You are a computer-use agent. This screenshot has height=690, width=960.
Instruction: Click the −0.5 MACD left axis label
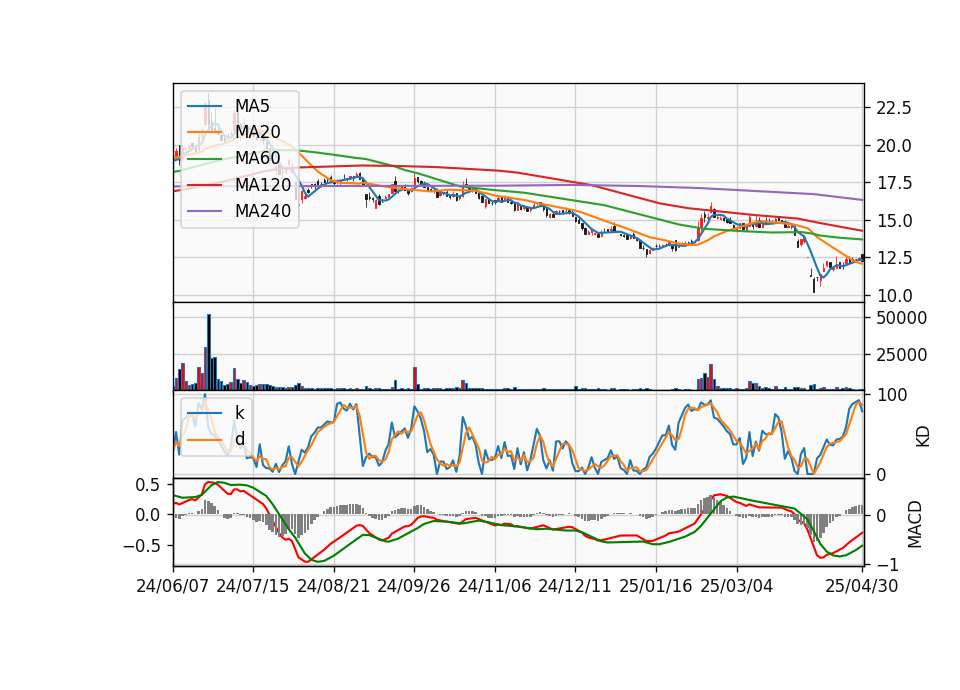point(141,546)
